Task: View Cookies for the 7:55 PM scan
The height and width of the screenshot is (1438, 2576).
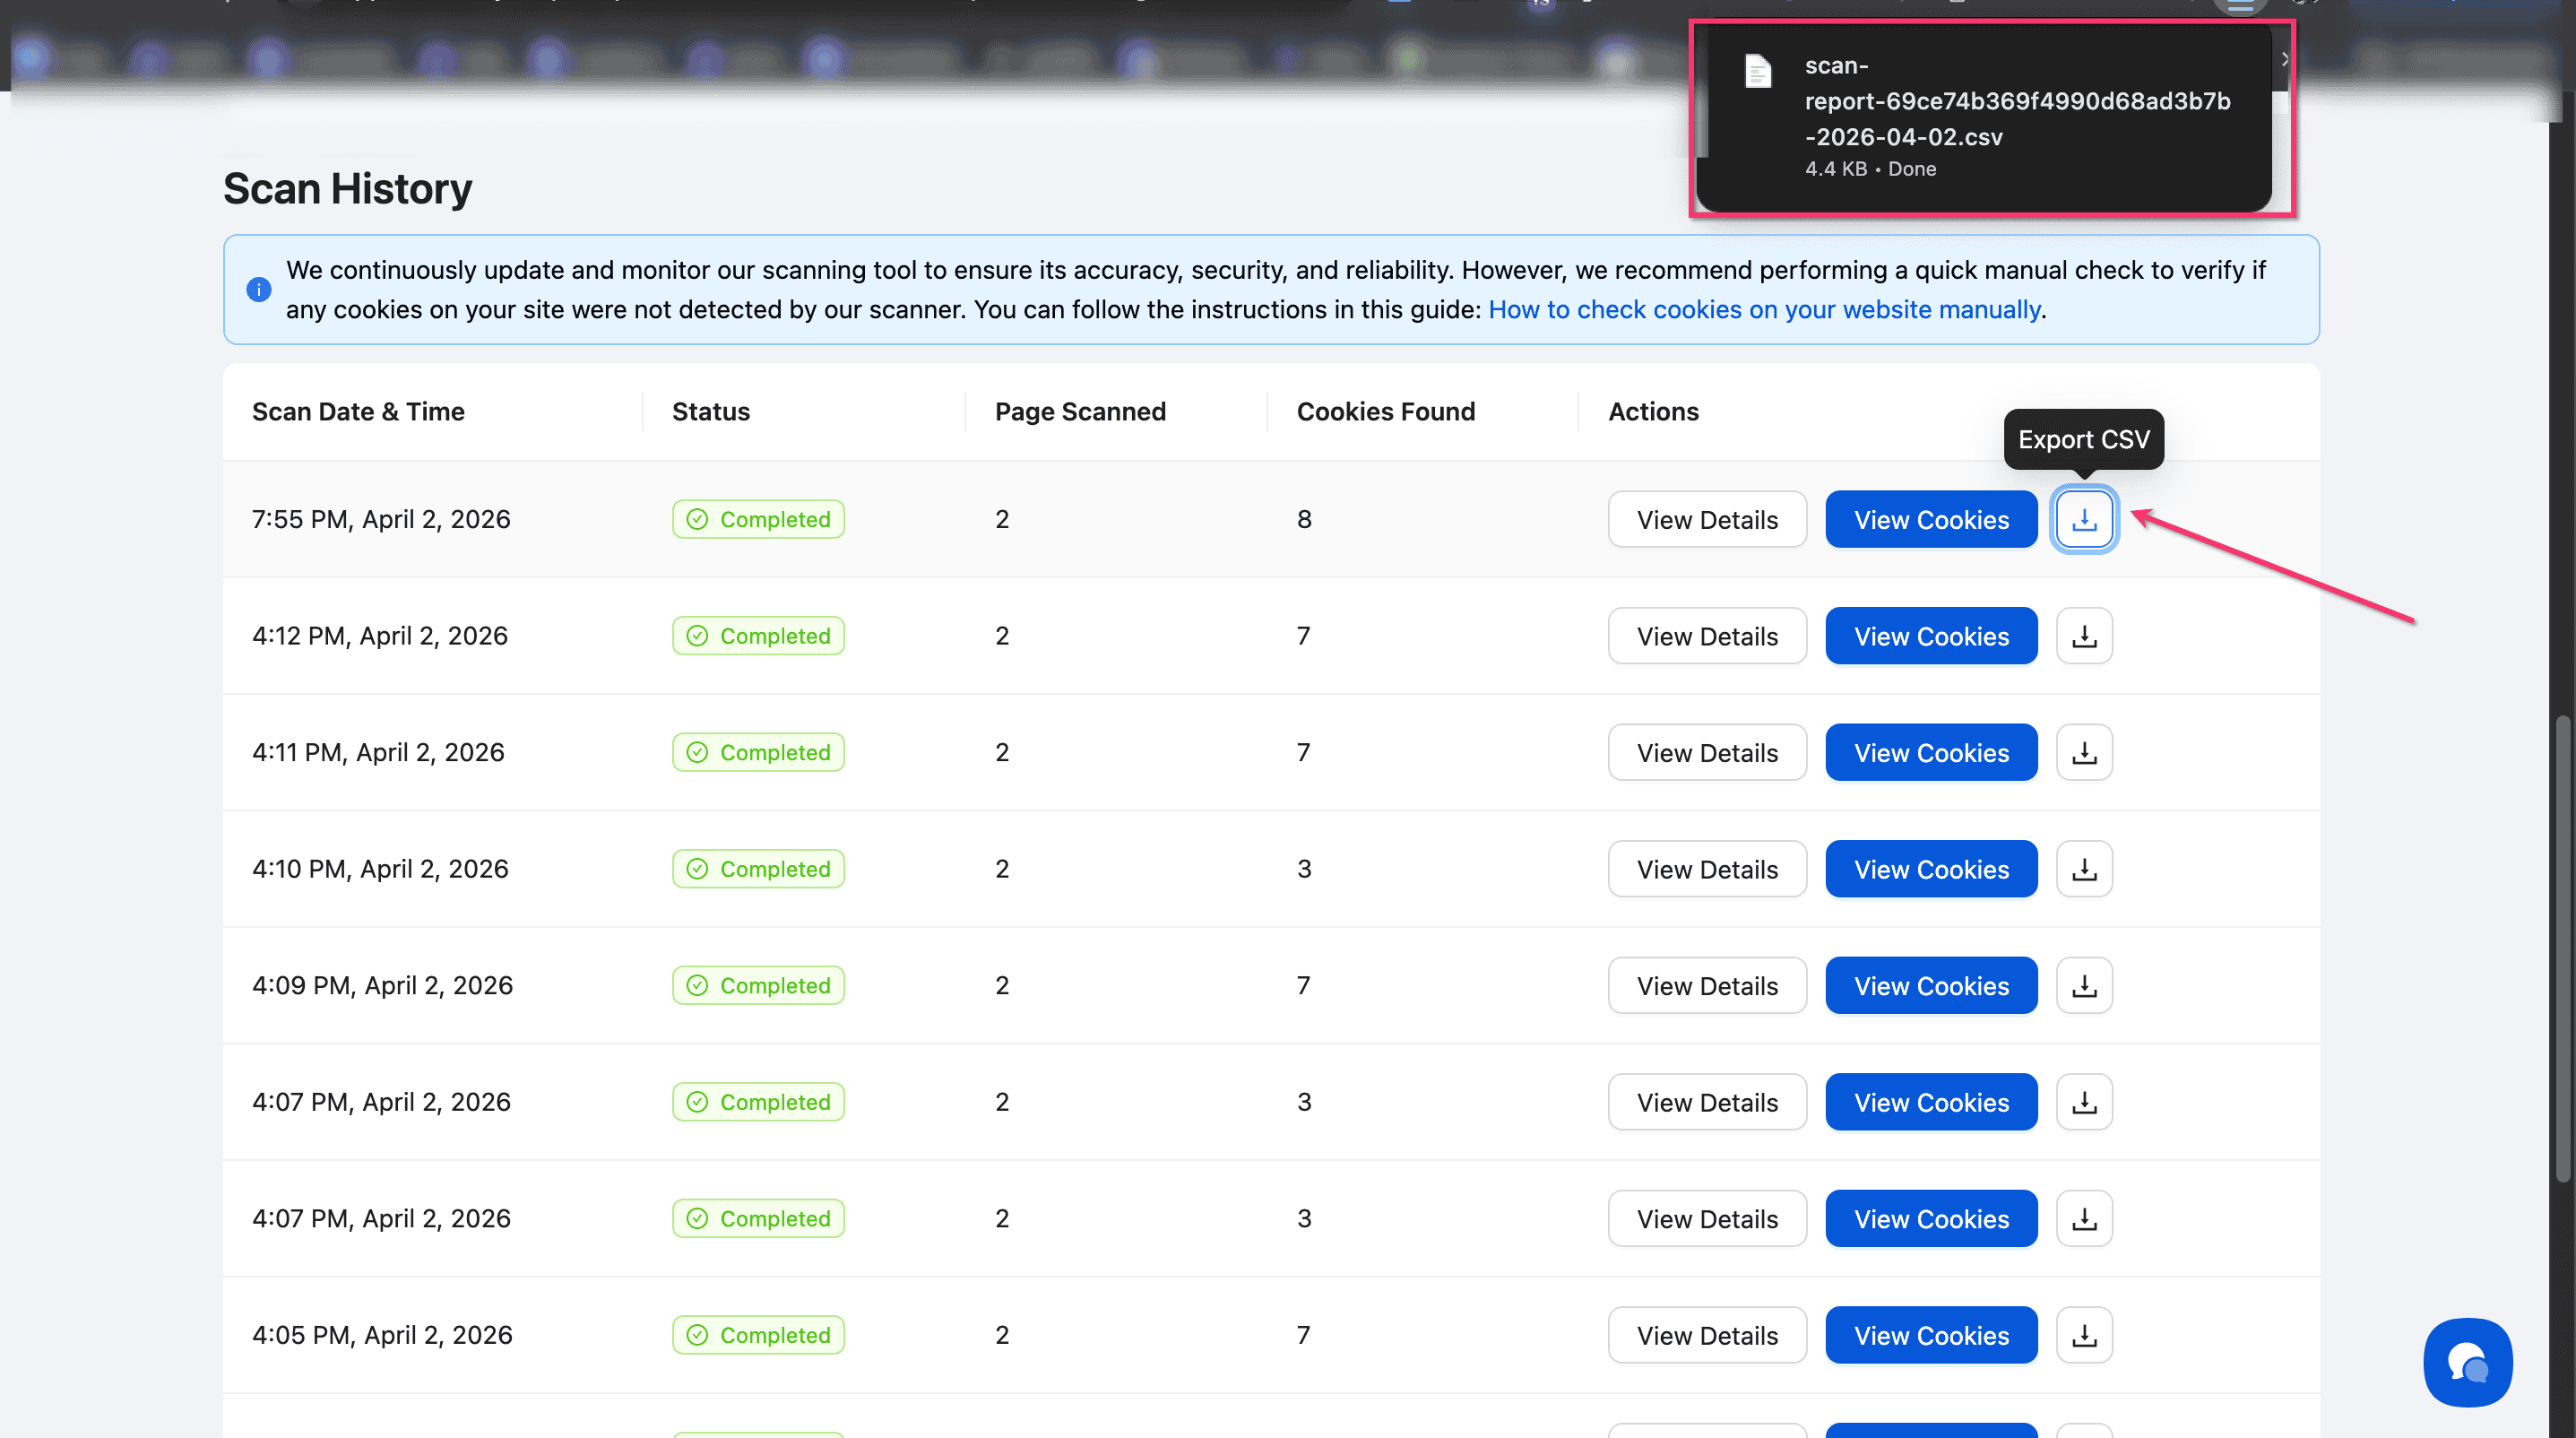Action: pos(1930,519)
